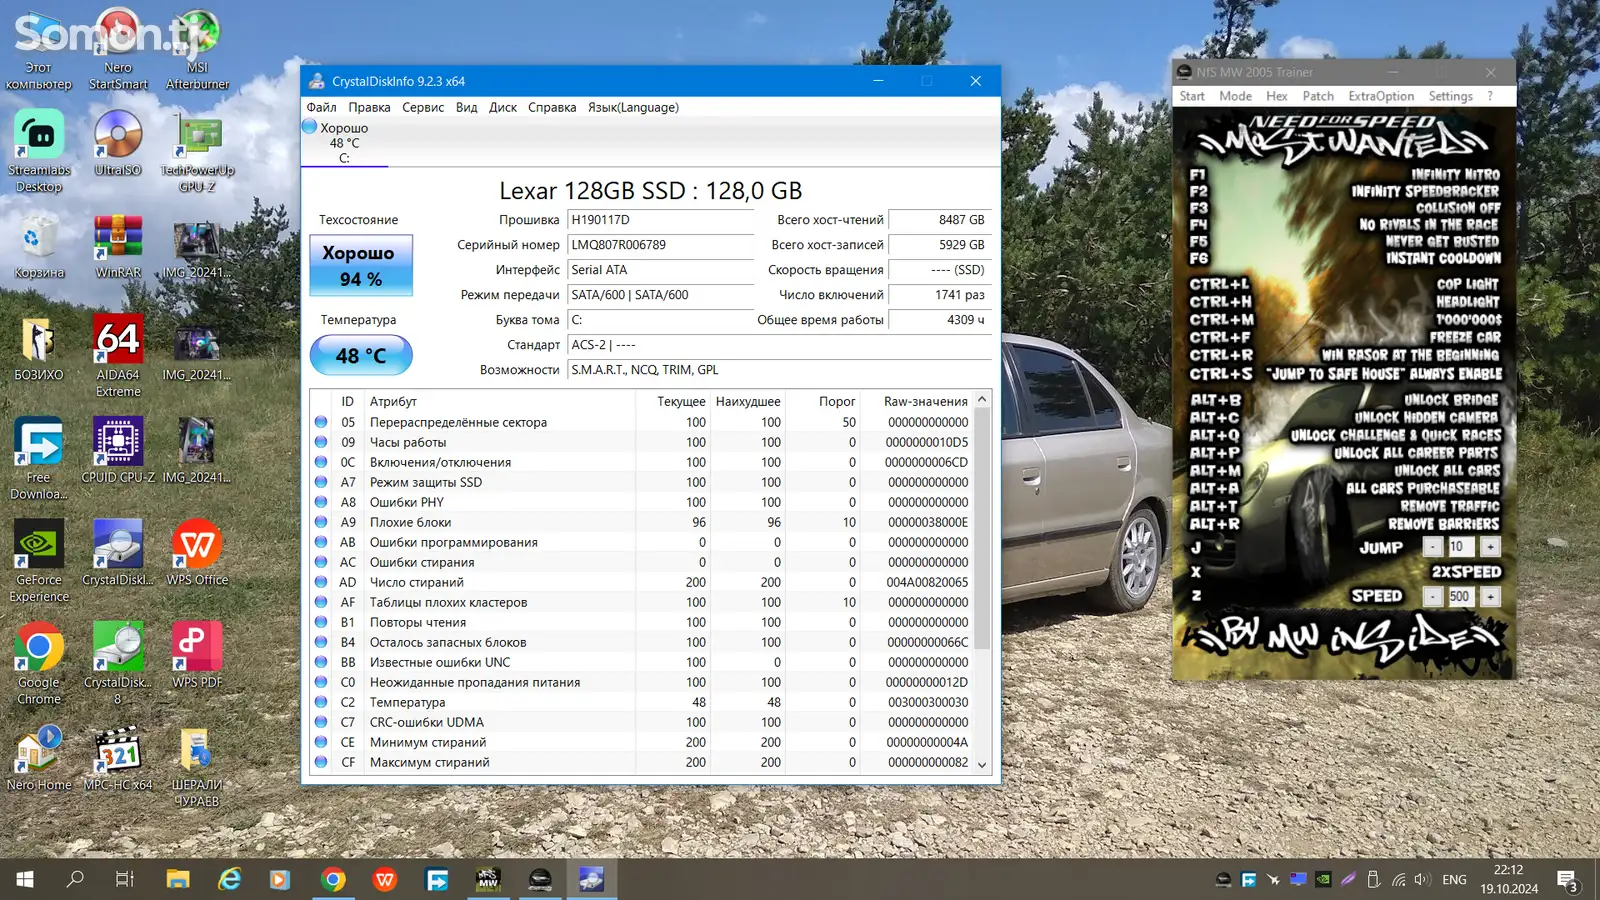Image resolution: width=1600 pixels, height=900 pixels.
Task: Launch Nero Home desktop icon
Action: (39, 758)
